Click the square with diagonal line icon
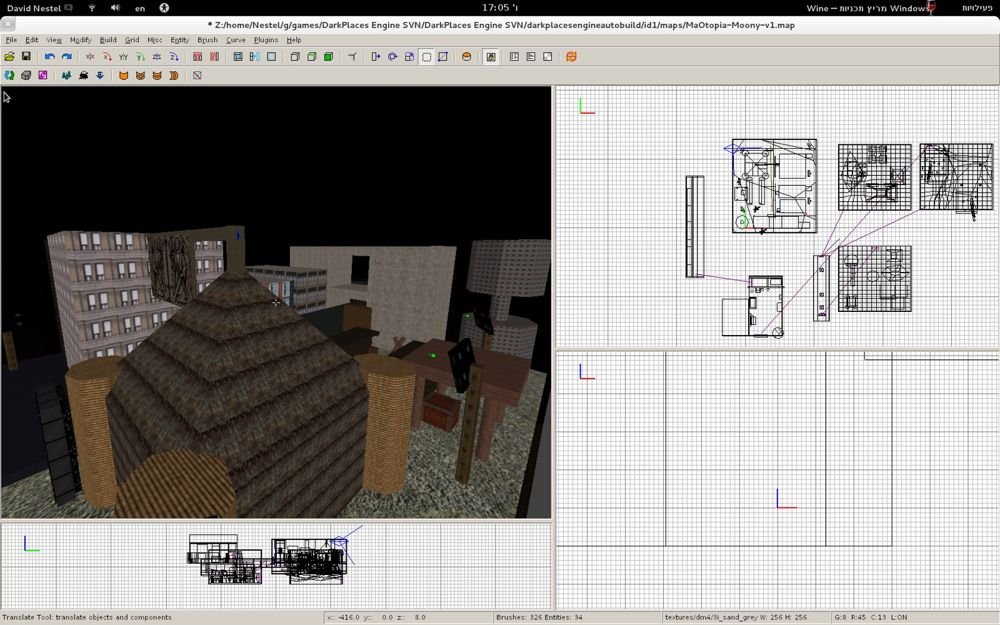 197,75
